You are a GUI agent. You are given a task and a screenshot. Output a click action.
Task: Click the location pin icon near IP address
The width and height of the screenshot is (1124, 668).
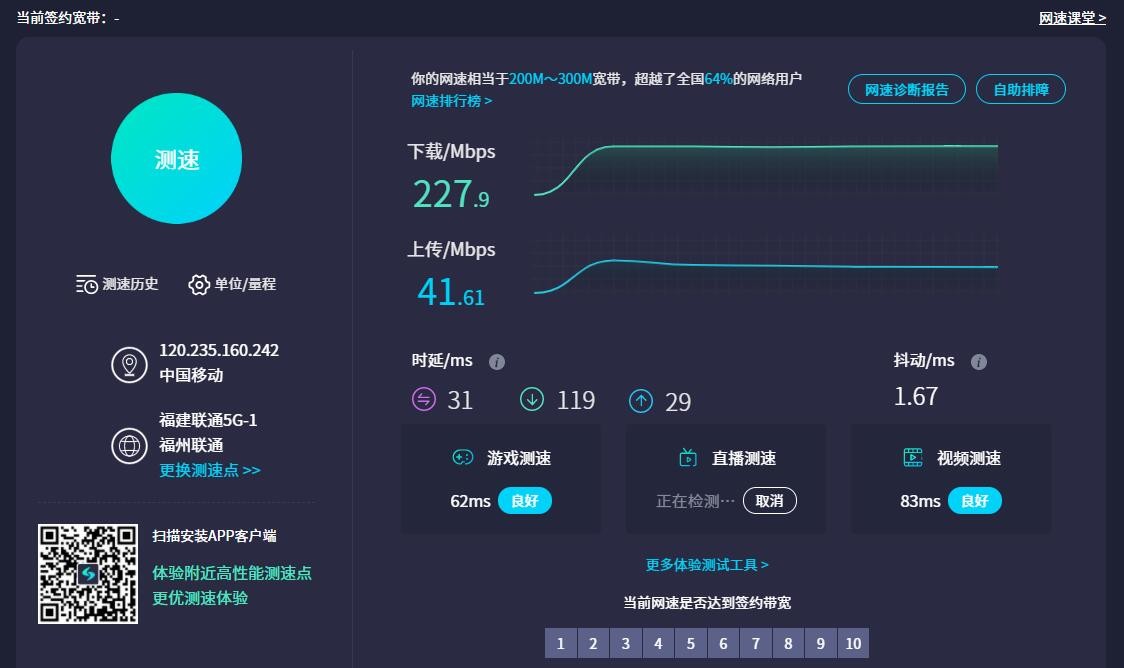(129, 364)
